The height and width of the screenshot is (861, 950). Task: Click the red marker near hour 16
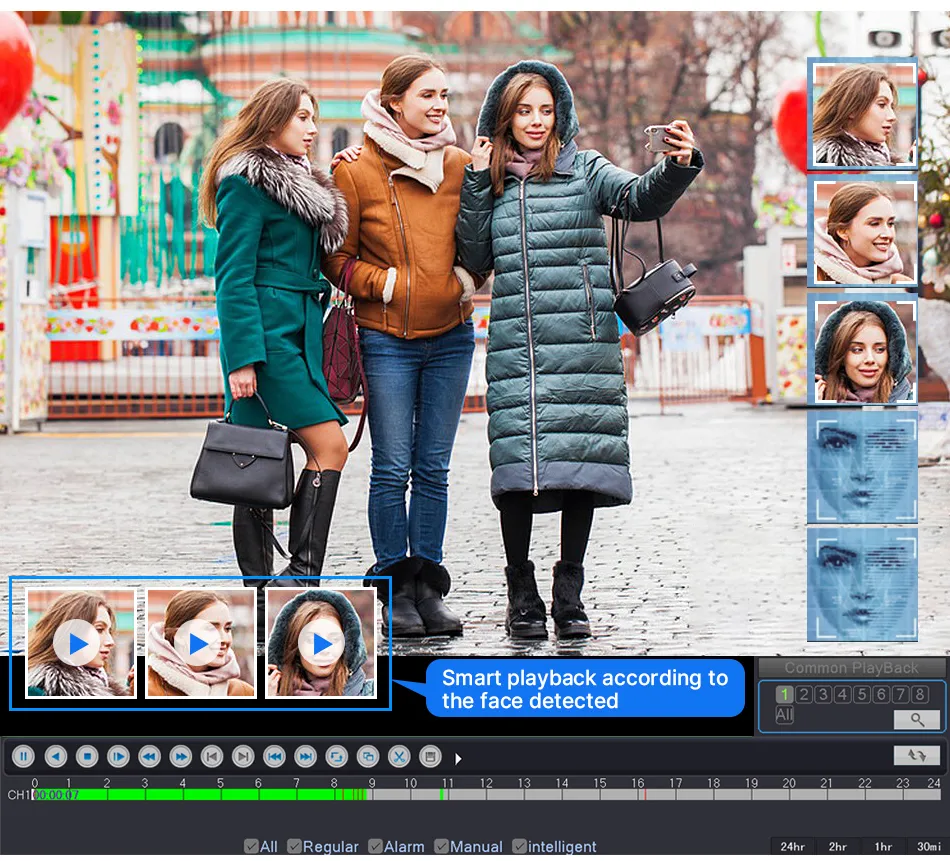pos(645,794)
